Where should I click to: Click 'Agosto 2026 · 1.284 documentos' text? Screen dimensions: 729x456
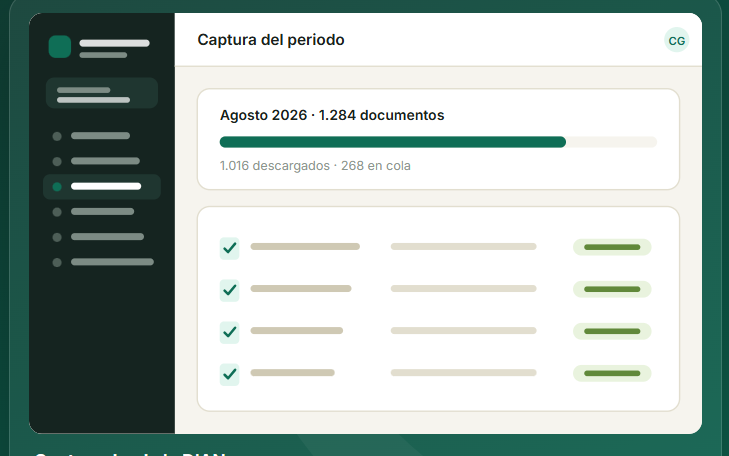[332, 115]
